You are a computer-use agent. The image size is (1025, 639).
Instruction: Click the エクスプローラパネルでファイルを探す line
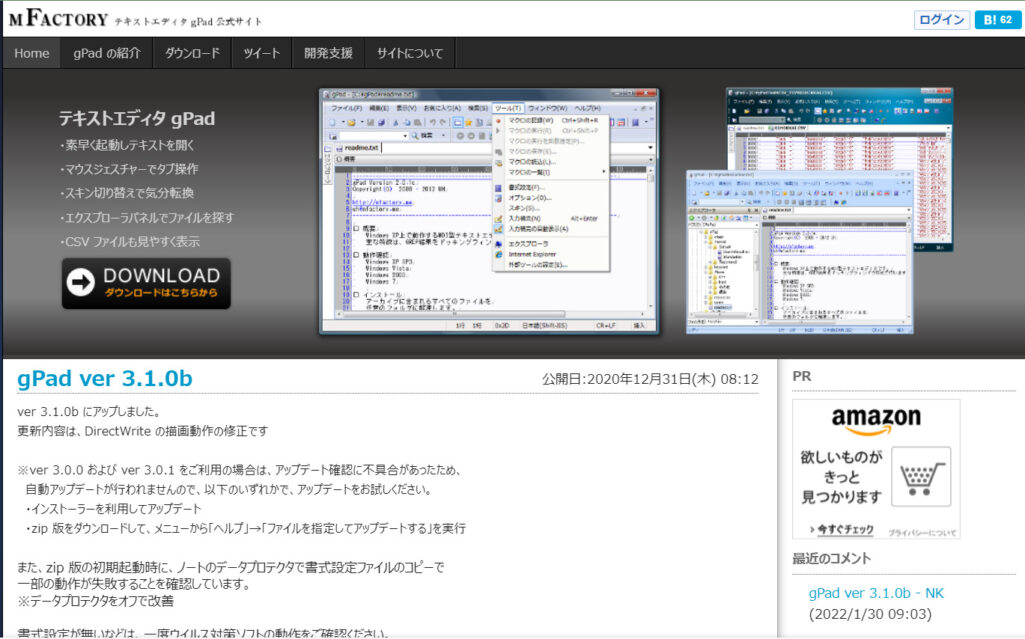tap(146, 218)
